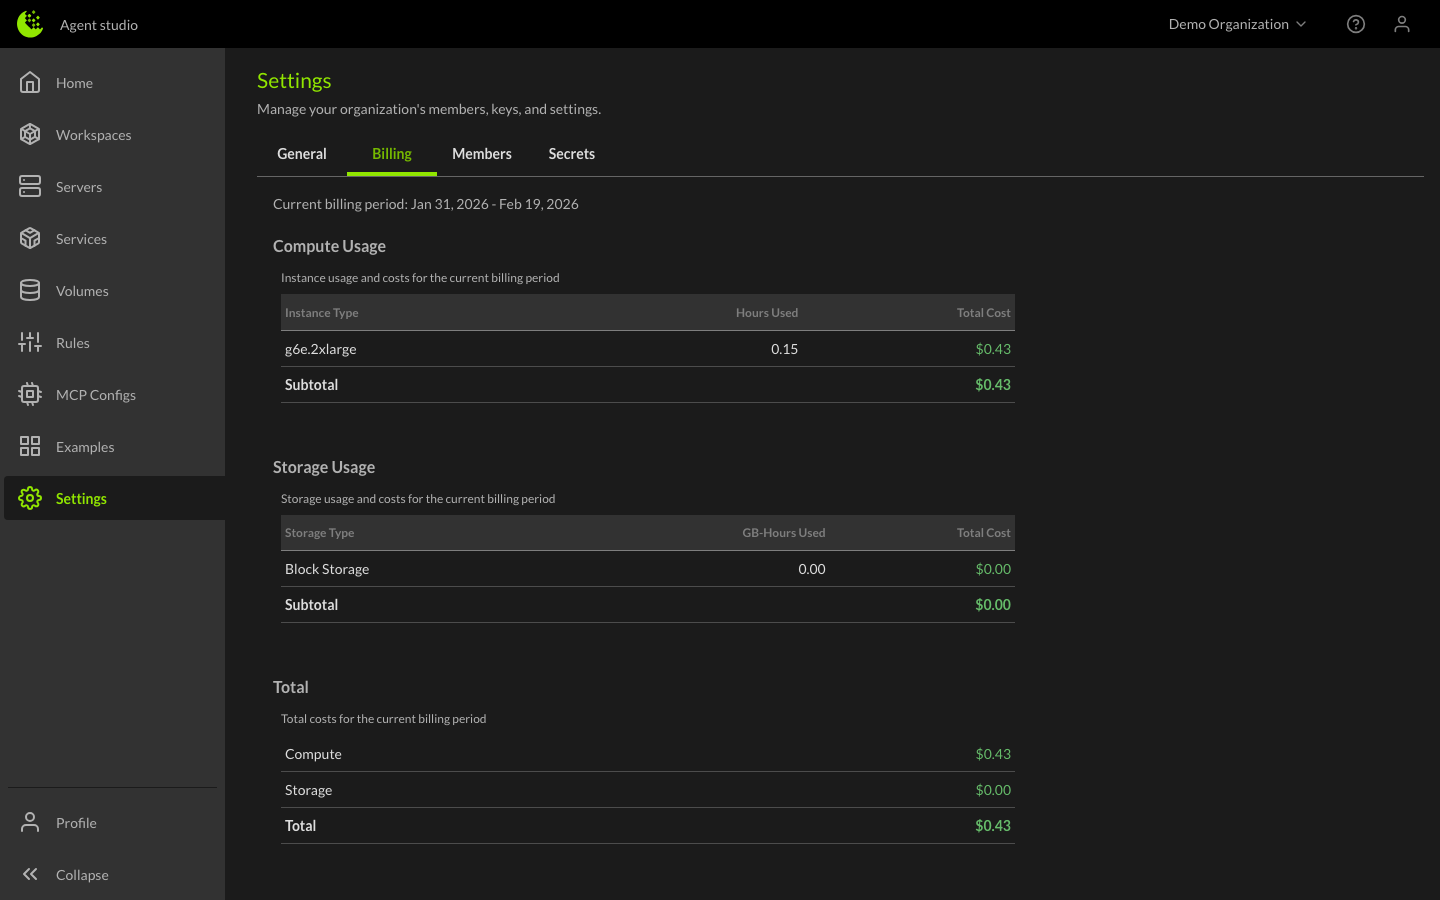Open the Workspaces section
1440x900 pixels.
pyautogui.click(x=93, y=134)
